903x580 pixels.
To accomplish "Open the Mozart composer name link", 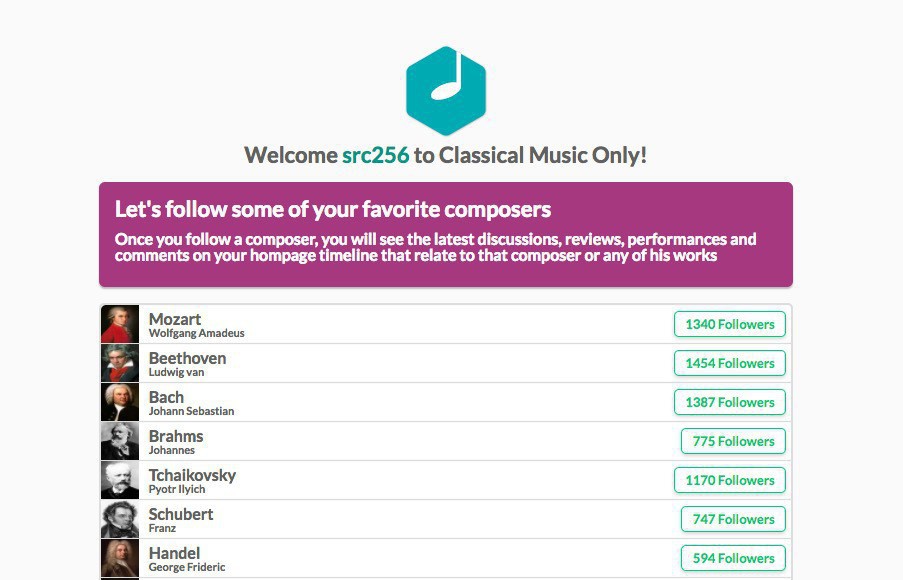I will [175, 319].
